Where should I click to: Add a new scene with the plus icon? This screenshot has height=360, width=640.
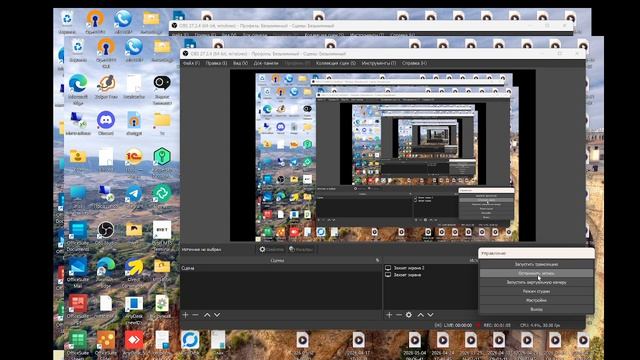185,315
